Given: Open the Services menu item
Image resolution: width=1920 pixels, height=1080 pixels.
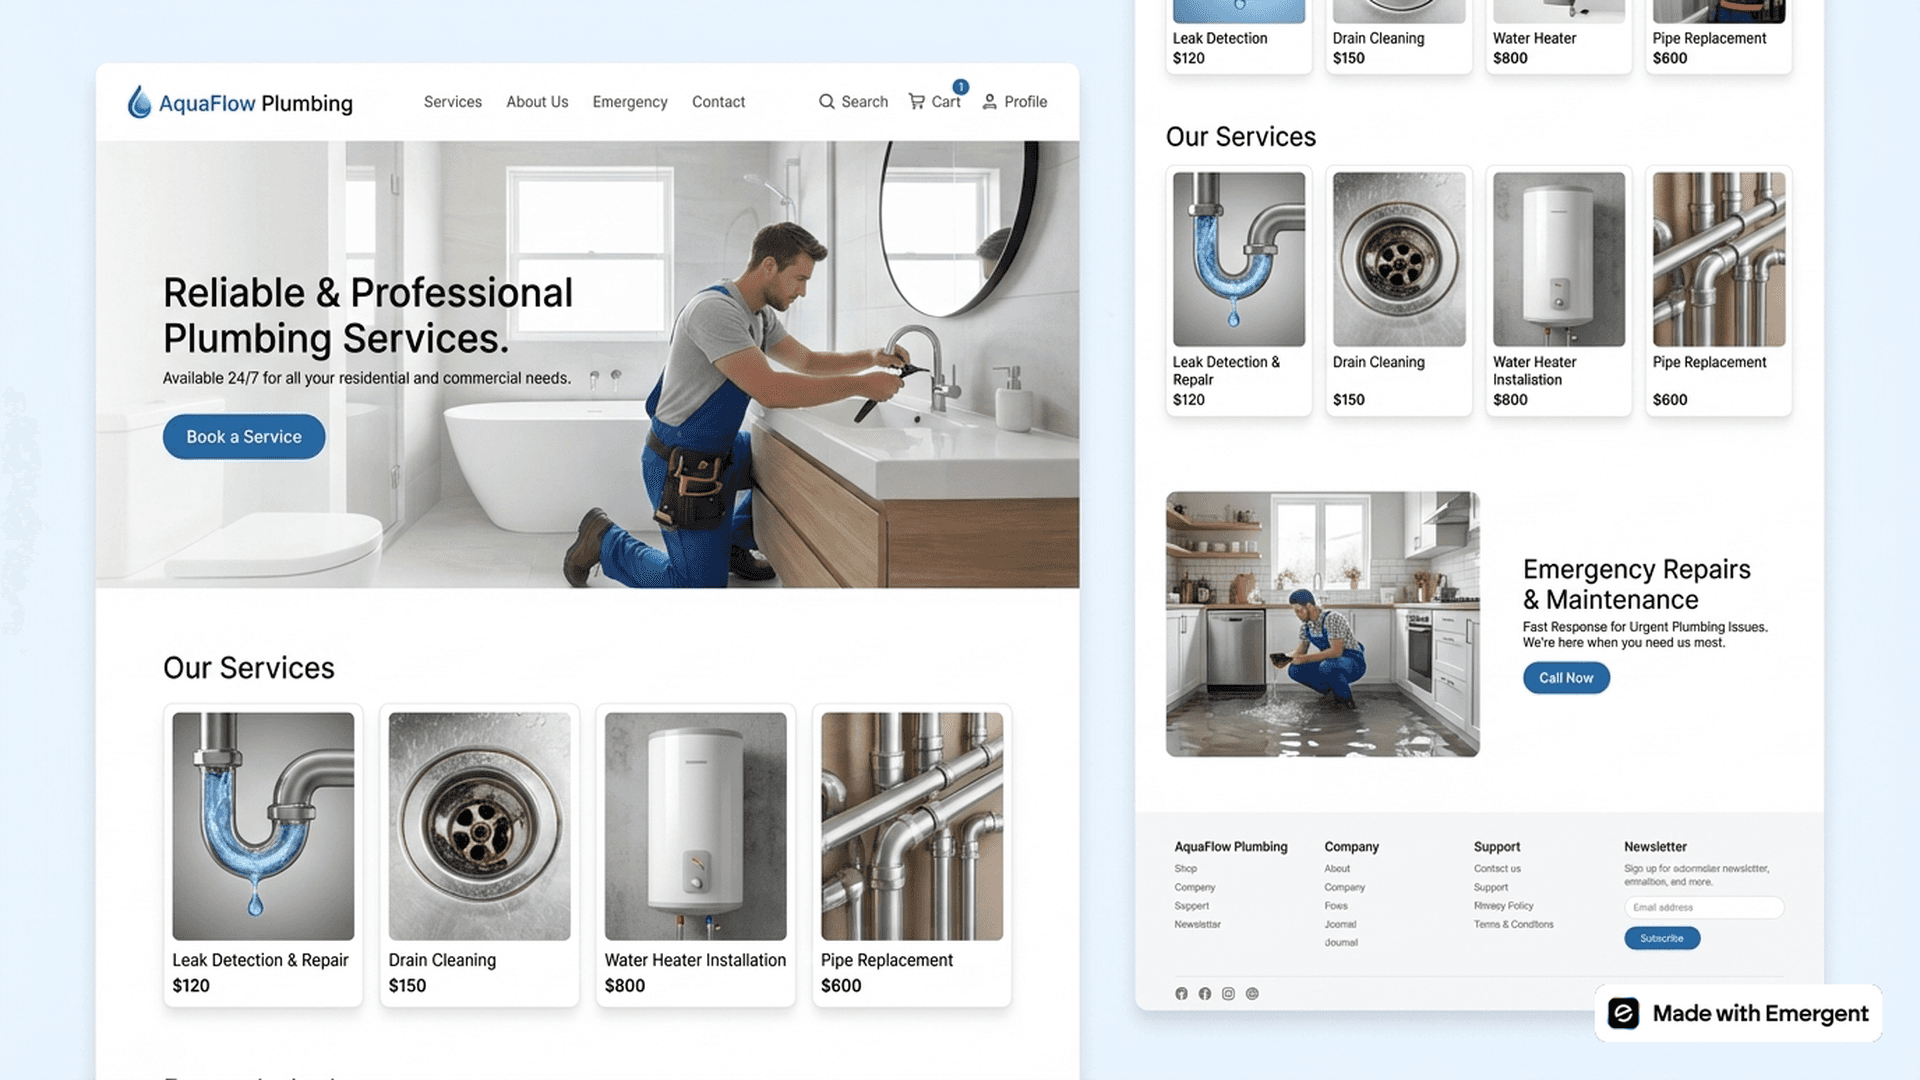Looking at the screenshot, I should pyautogui.click(x=452, y=102).
